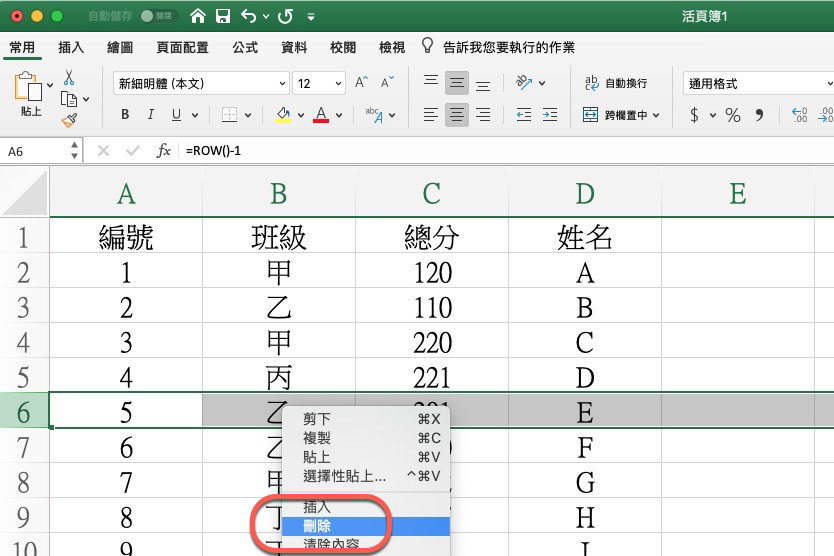
Task: Expand the Paste options arrow
Action: (50, 85)
